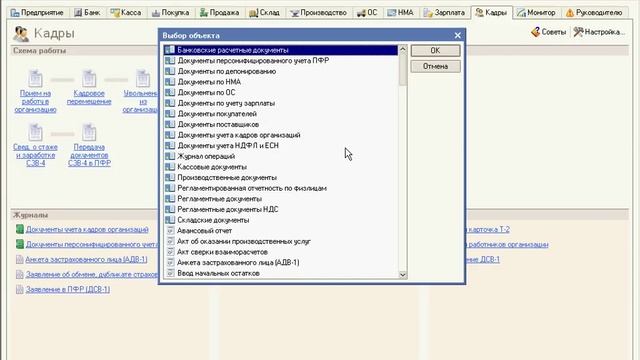640x360 pixels.
Task: Open 'Заявление в ПФР (ДСВ-1)' link
Action: (68, 289)
